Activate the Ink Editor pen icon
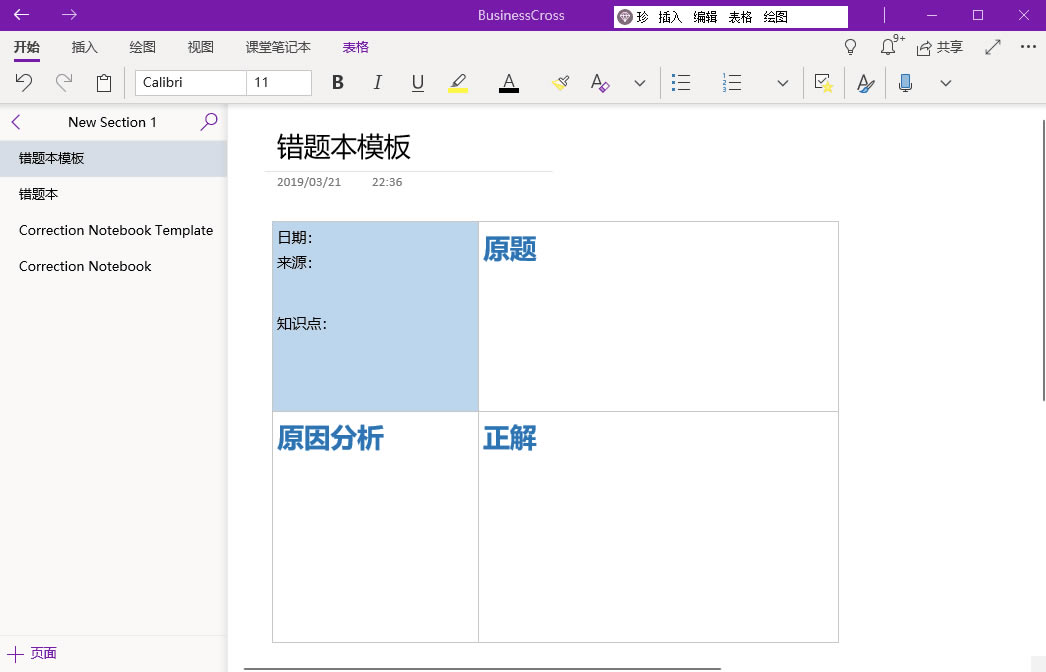The width and height of the screenshot is (1046, 672). click(865, 83)
